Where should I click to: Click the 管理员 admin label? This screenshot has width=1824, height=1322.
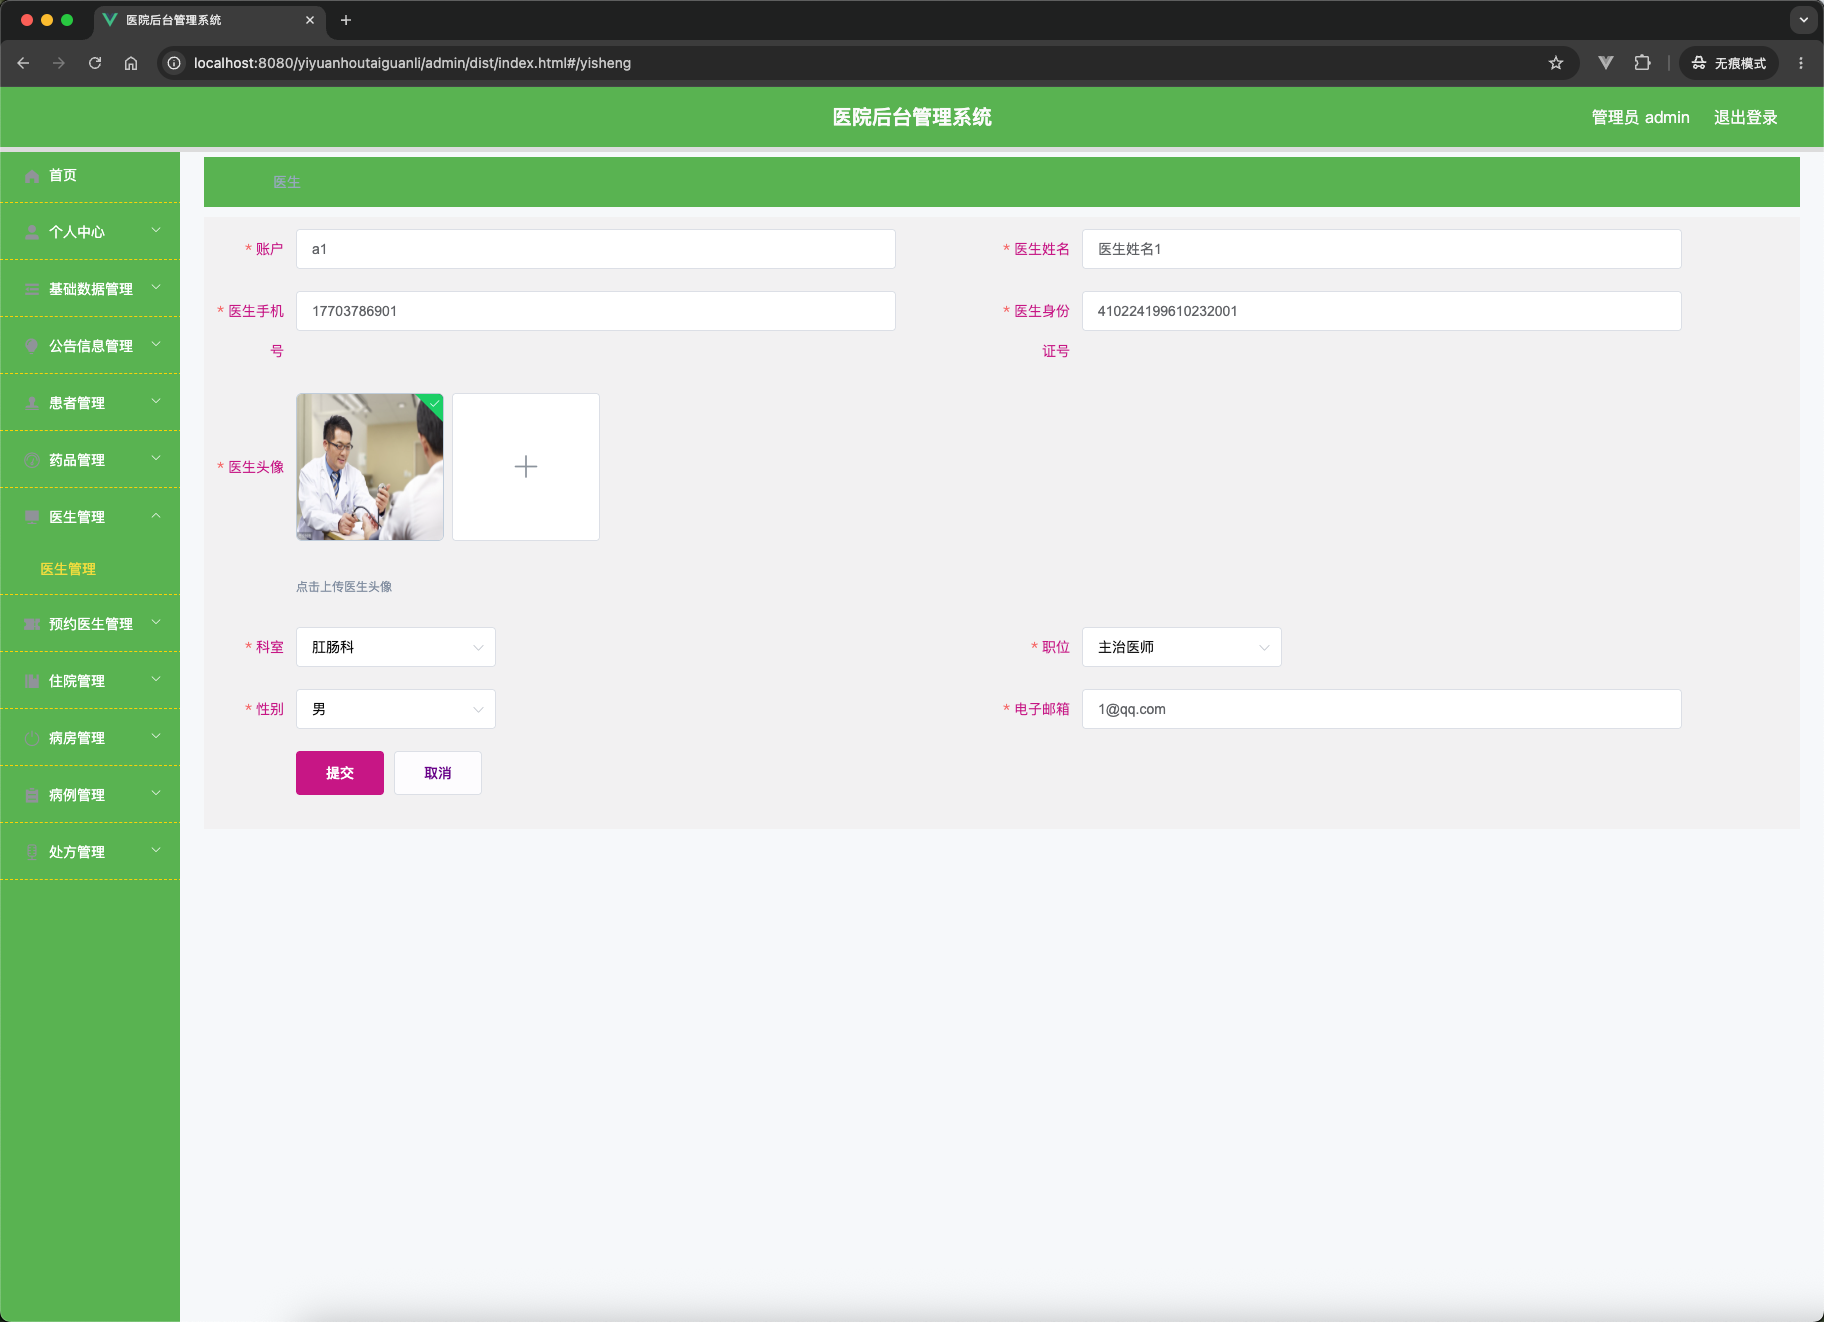[1641, 118]
